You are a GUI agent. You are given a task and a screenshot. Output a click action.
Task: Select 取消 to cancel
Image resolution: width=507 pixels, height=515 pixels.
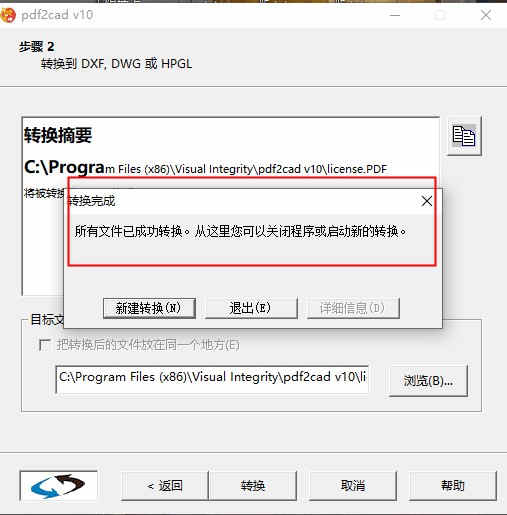pos(353,486)
